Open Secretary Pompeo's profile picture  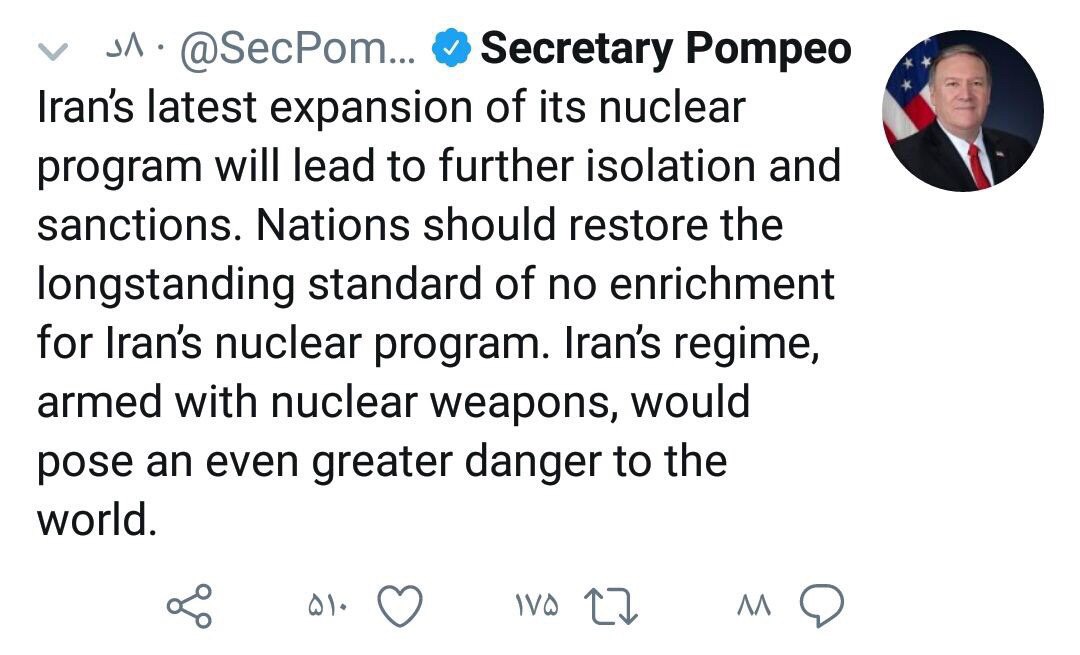[x=962, y=111]
